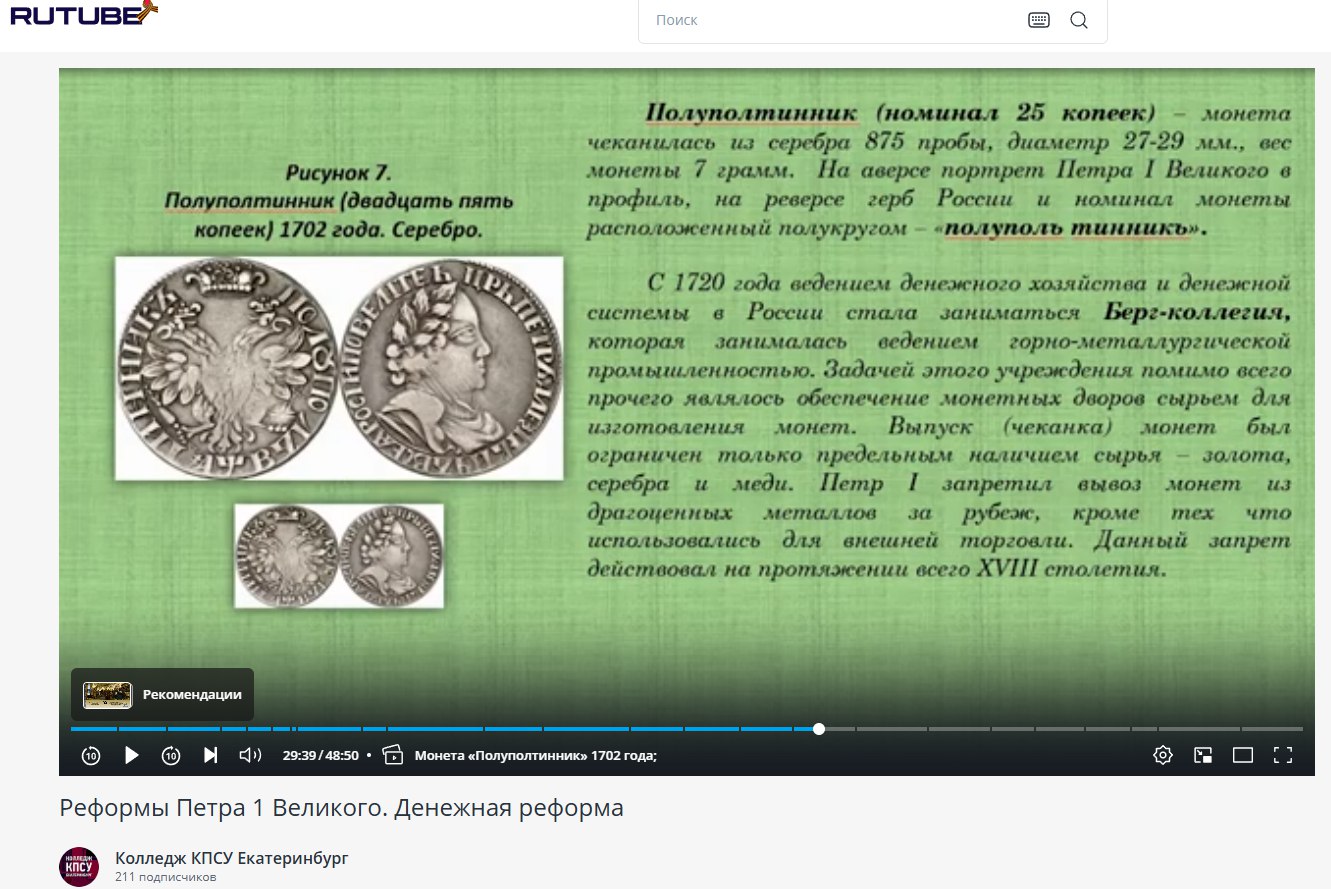Open the virtual keyboard in search
This screenshot has width=1331, height=889.
1039,20
